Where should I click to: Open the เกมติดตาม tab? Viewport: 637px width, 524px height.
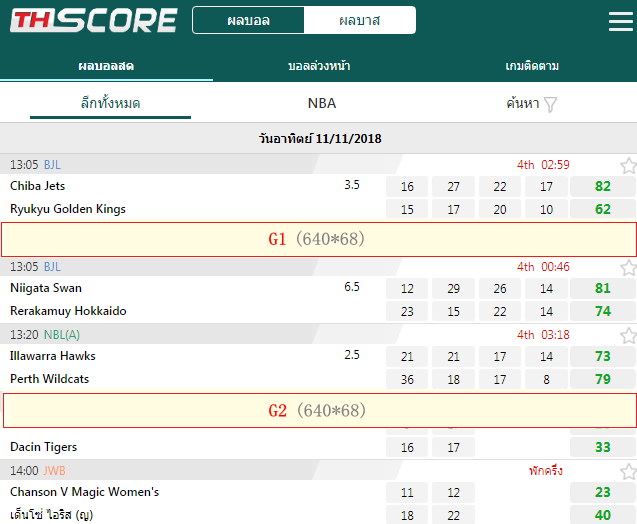pyautogui.click(x=531, y=66)
